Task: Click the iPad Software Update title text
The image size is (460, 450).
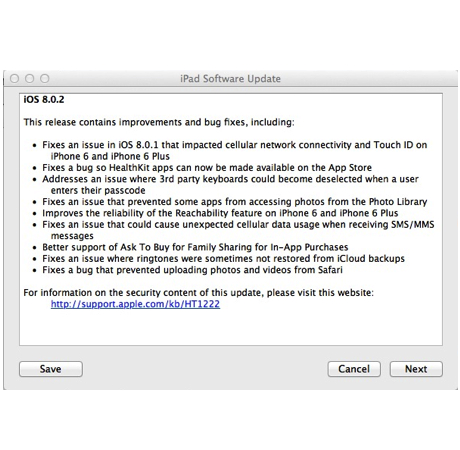Action: point(230,79)
